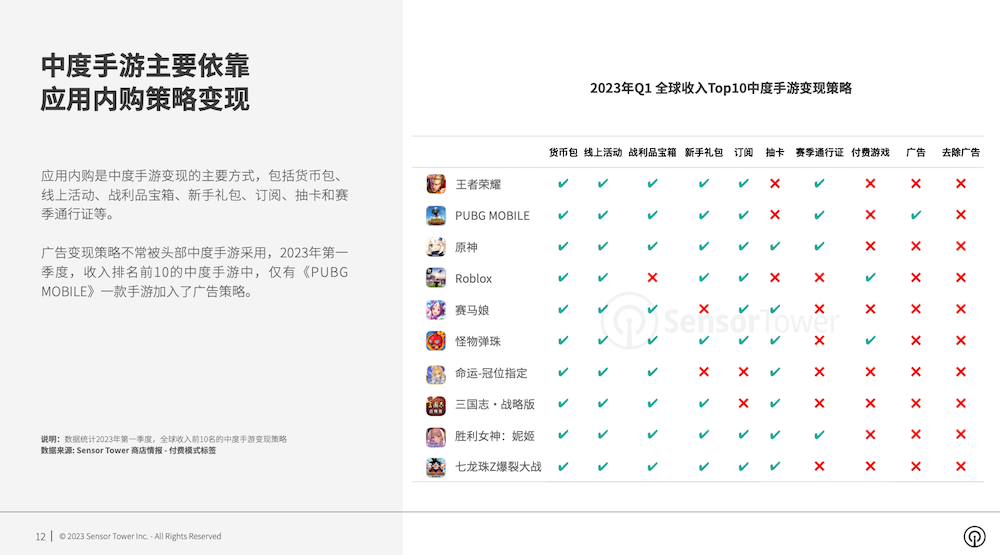Click the 中度手游主要依靠 slide heading
This screenshot has width=1000, height=555.
145,66
